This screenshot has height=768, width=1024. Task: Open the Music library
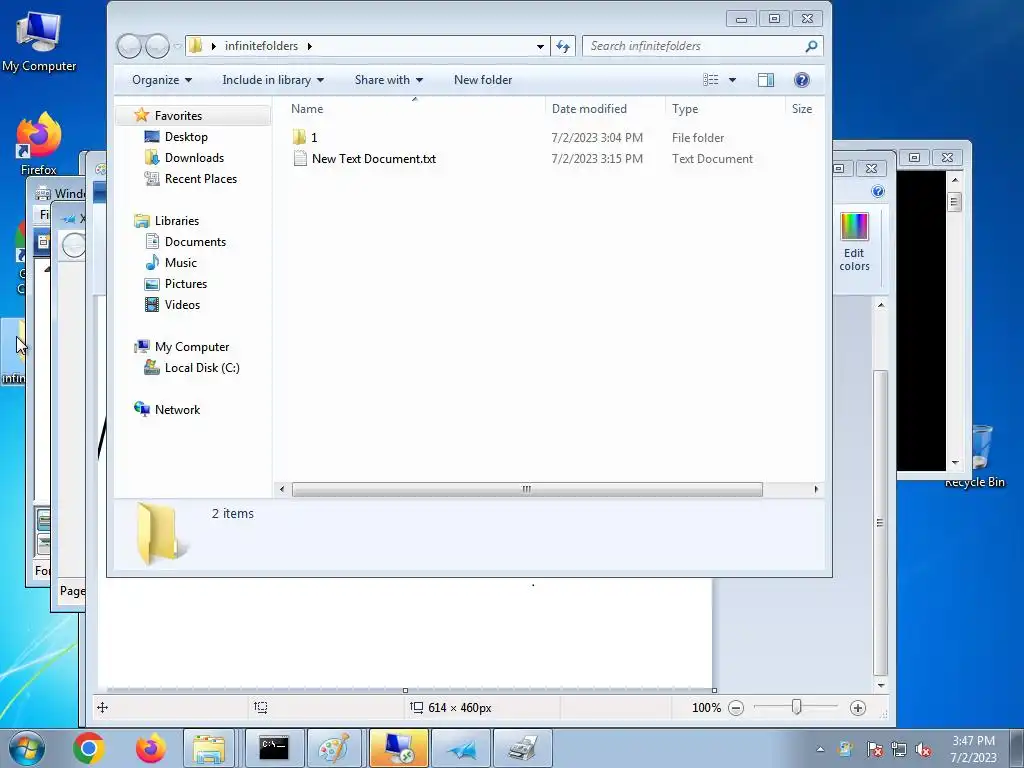point(180,263)
